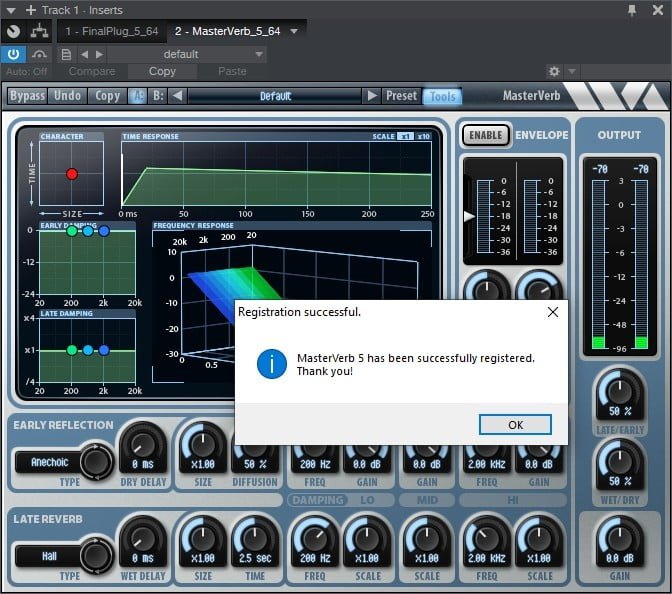Click the Late/Early balance knob
Image resolution: width=672 pixels, height=594 pixels.
click(620, 391)
